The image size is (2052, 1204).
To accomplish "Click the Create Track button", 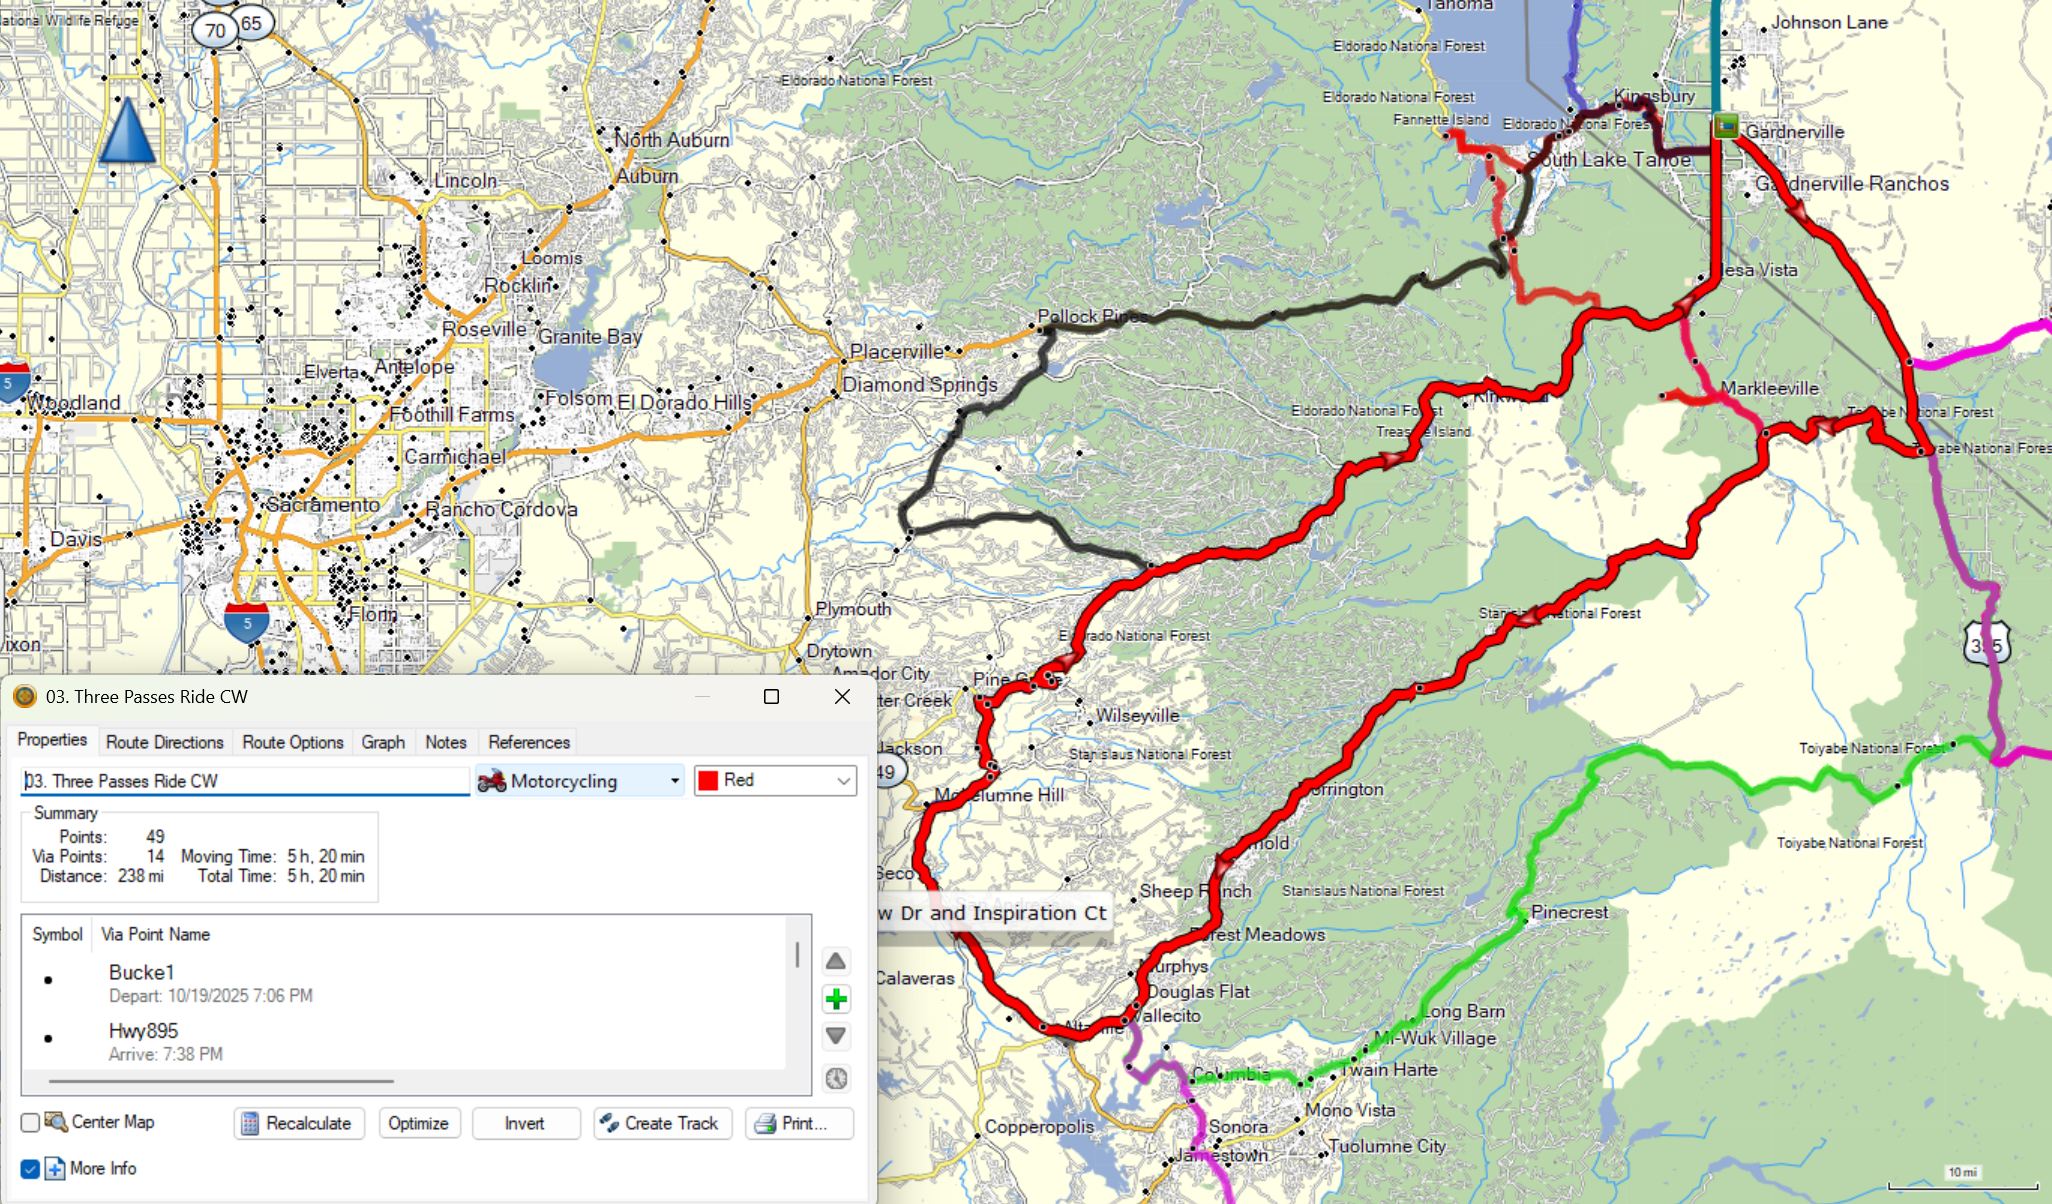I will pos(662,1123).
